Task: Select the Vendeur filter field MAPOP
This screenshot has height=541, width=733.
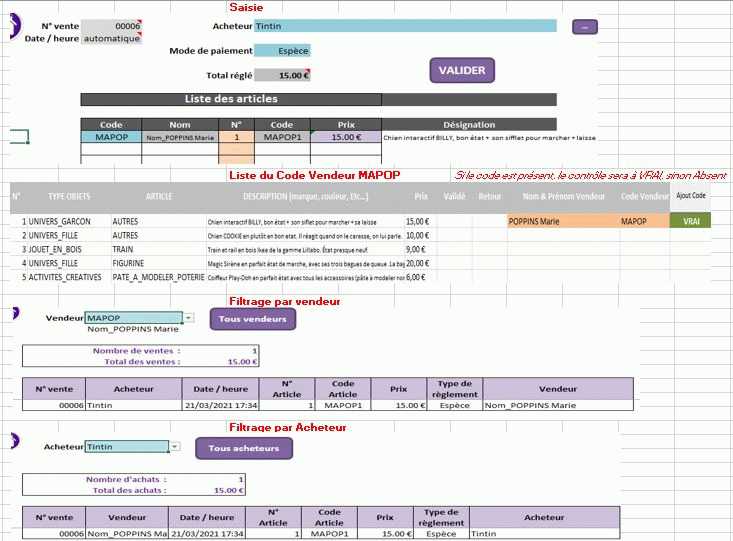Action: 134,318
